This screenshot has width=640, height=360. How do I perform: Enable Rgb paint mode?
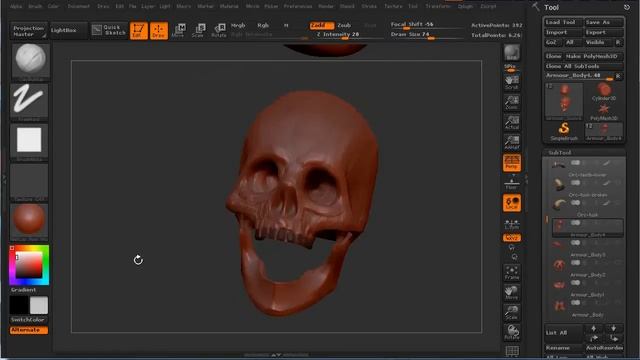pos(263,25)
